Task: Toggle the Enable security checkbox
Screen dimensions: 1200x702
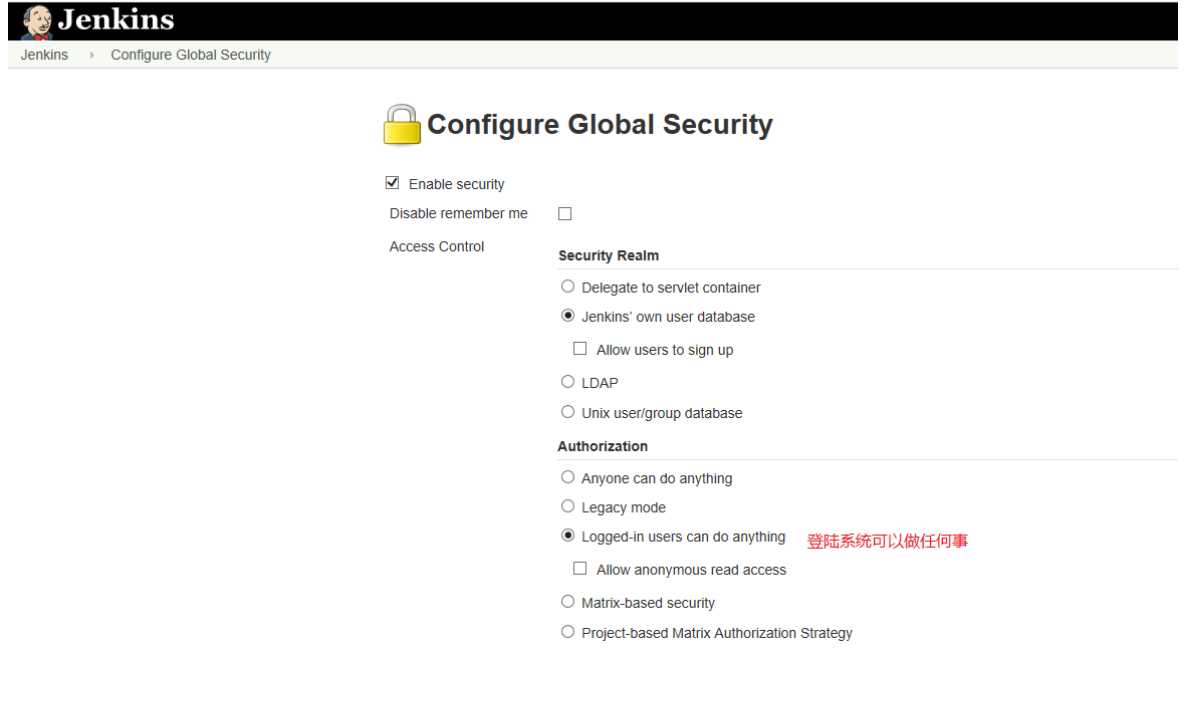Action: pyautogui.click(x=392, y=183)
